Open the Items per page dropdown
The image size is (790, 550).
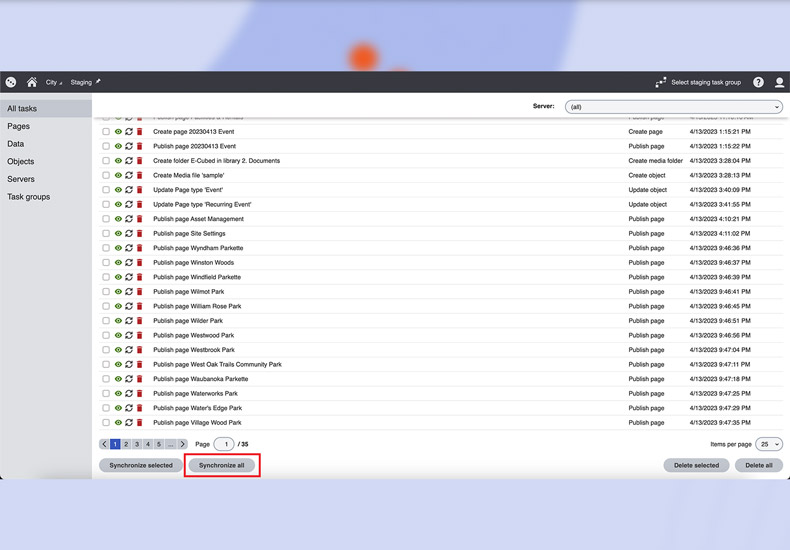(x=770, y=444)
